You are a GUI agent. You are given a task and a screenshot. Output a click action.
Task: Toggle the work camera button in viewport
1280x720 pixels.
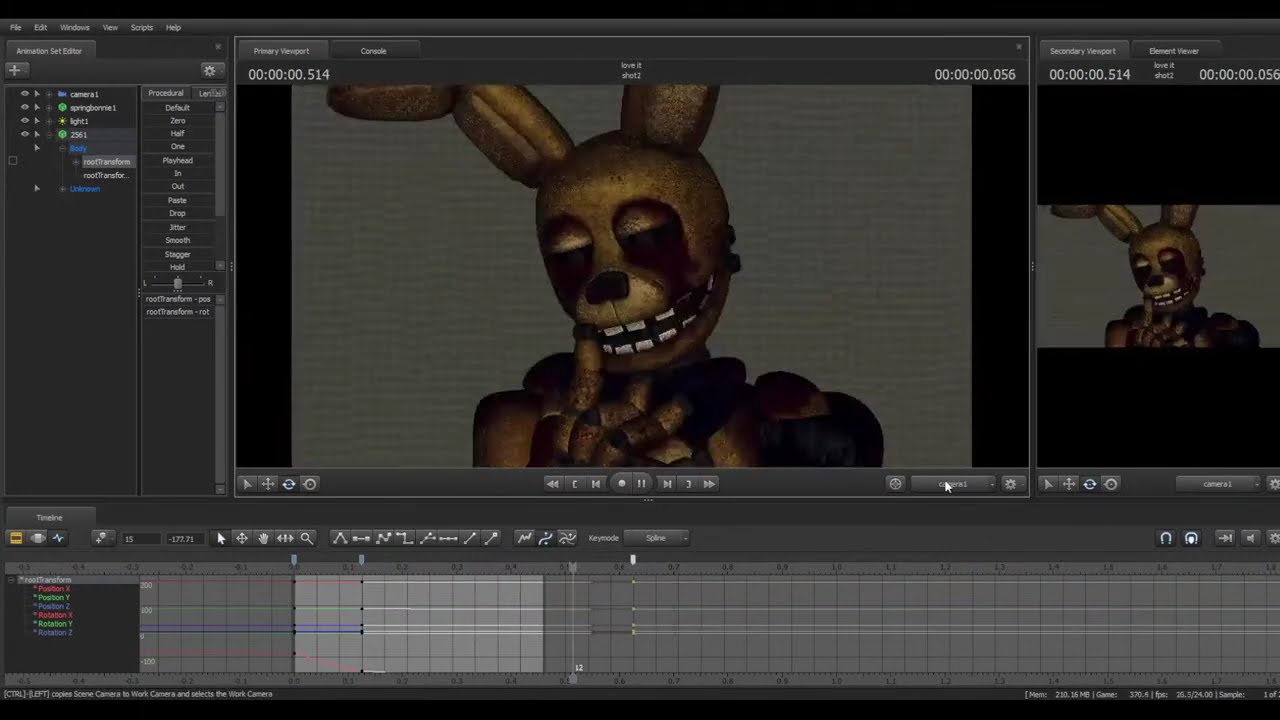(x=895, y=484)
